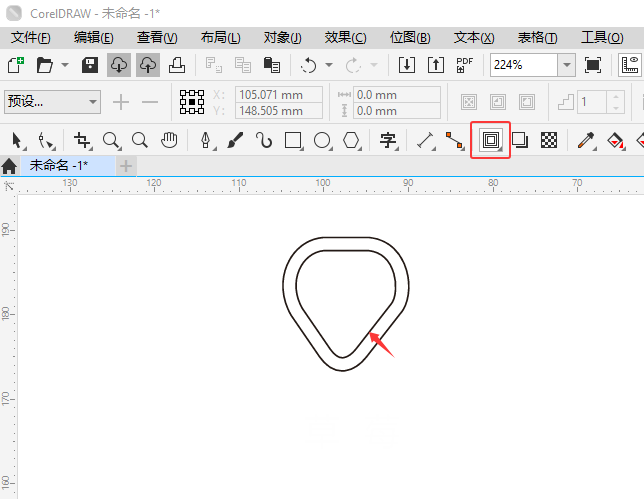Click the Home welcome screen icon
The image size is (644, 499).
[9, 166]
